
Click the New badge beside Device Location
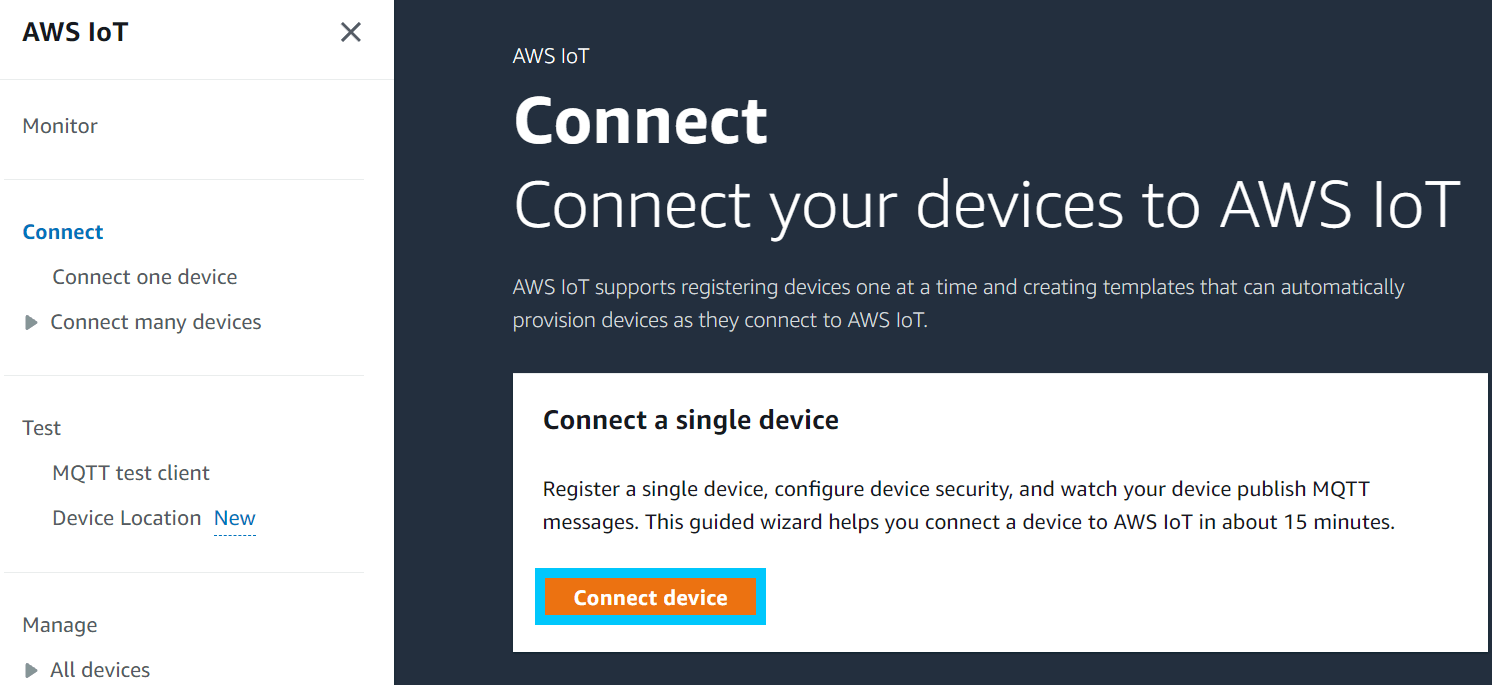(235, 518)
